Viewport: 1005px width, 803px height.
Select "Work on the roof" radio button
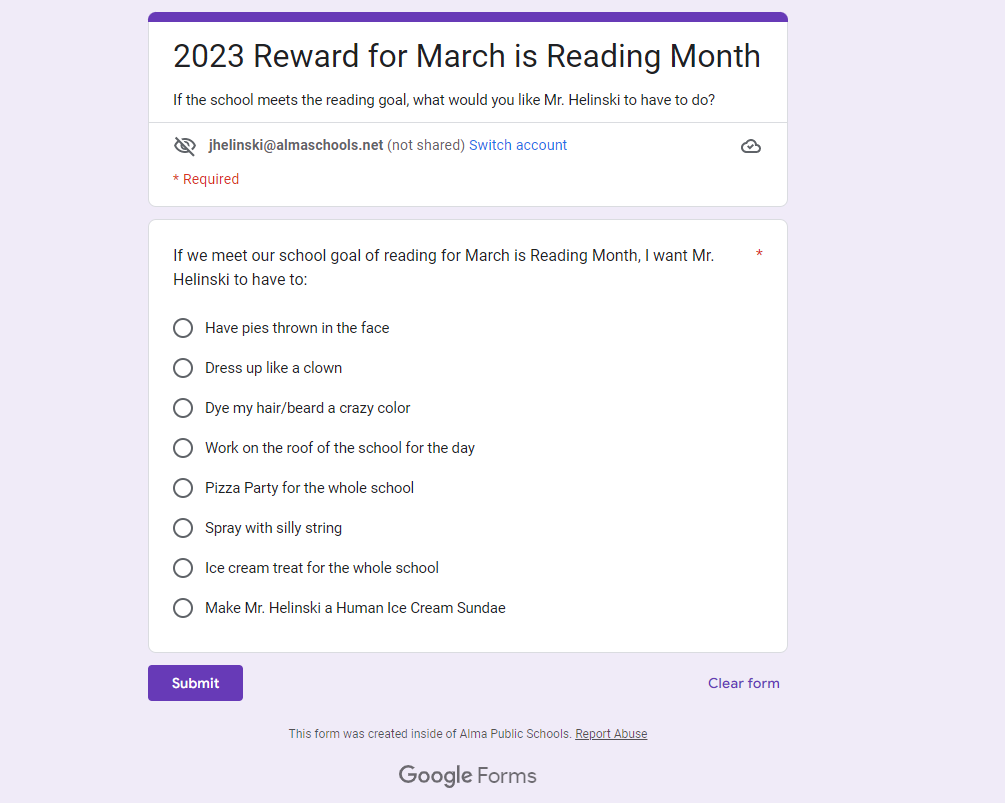[183, 448]
